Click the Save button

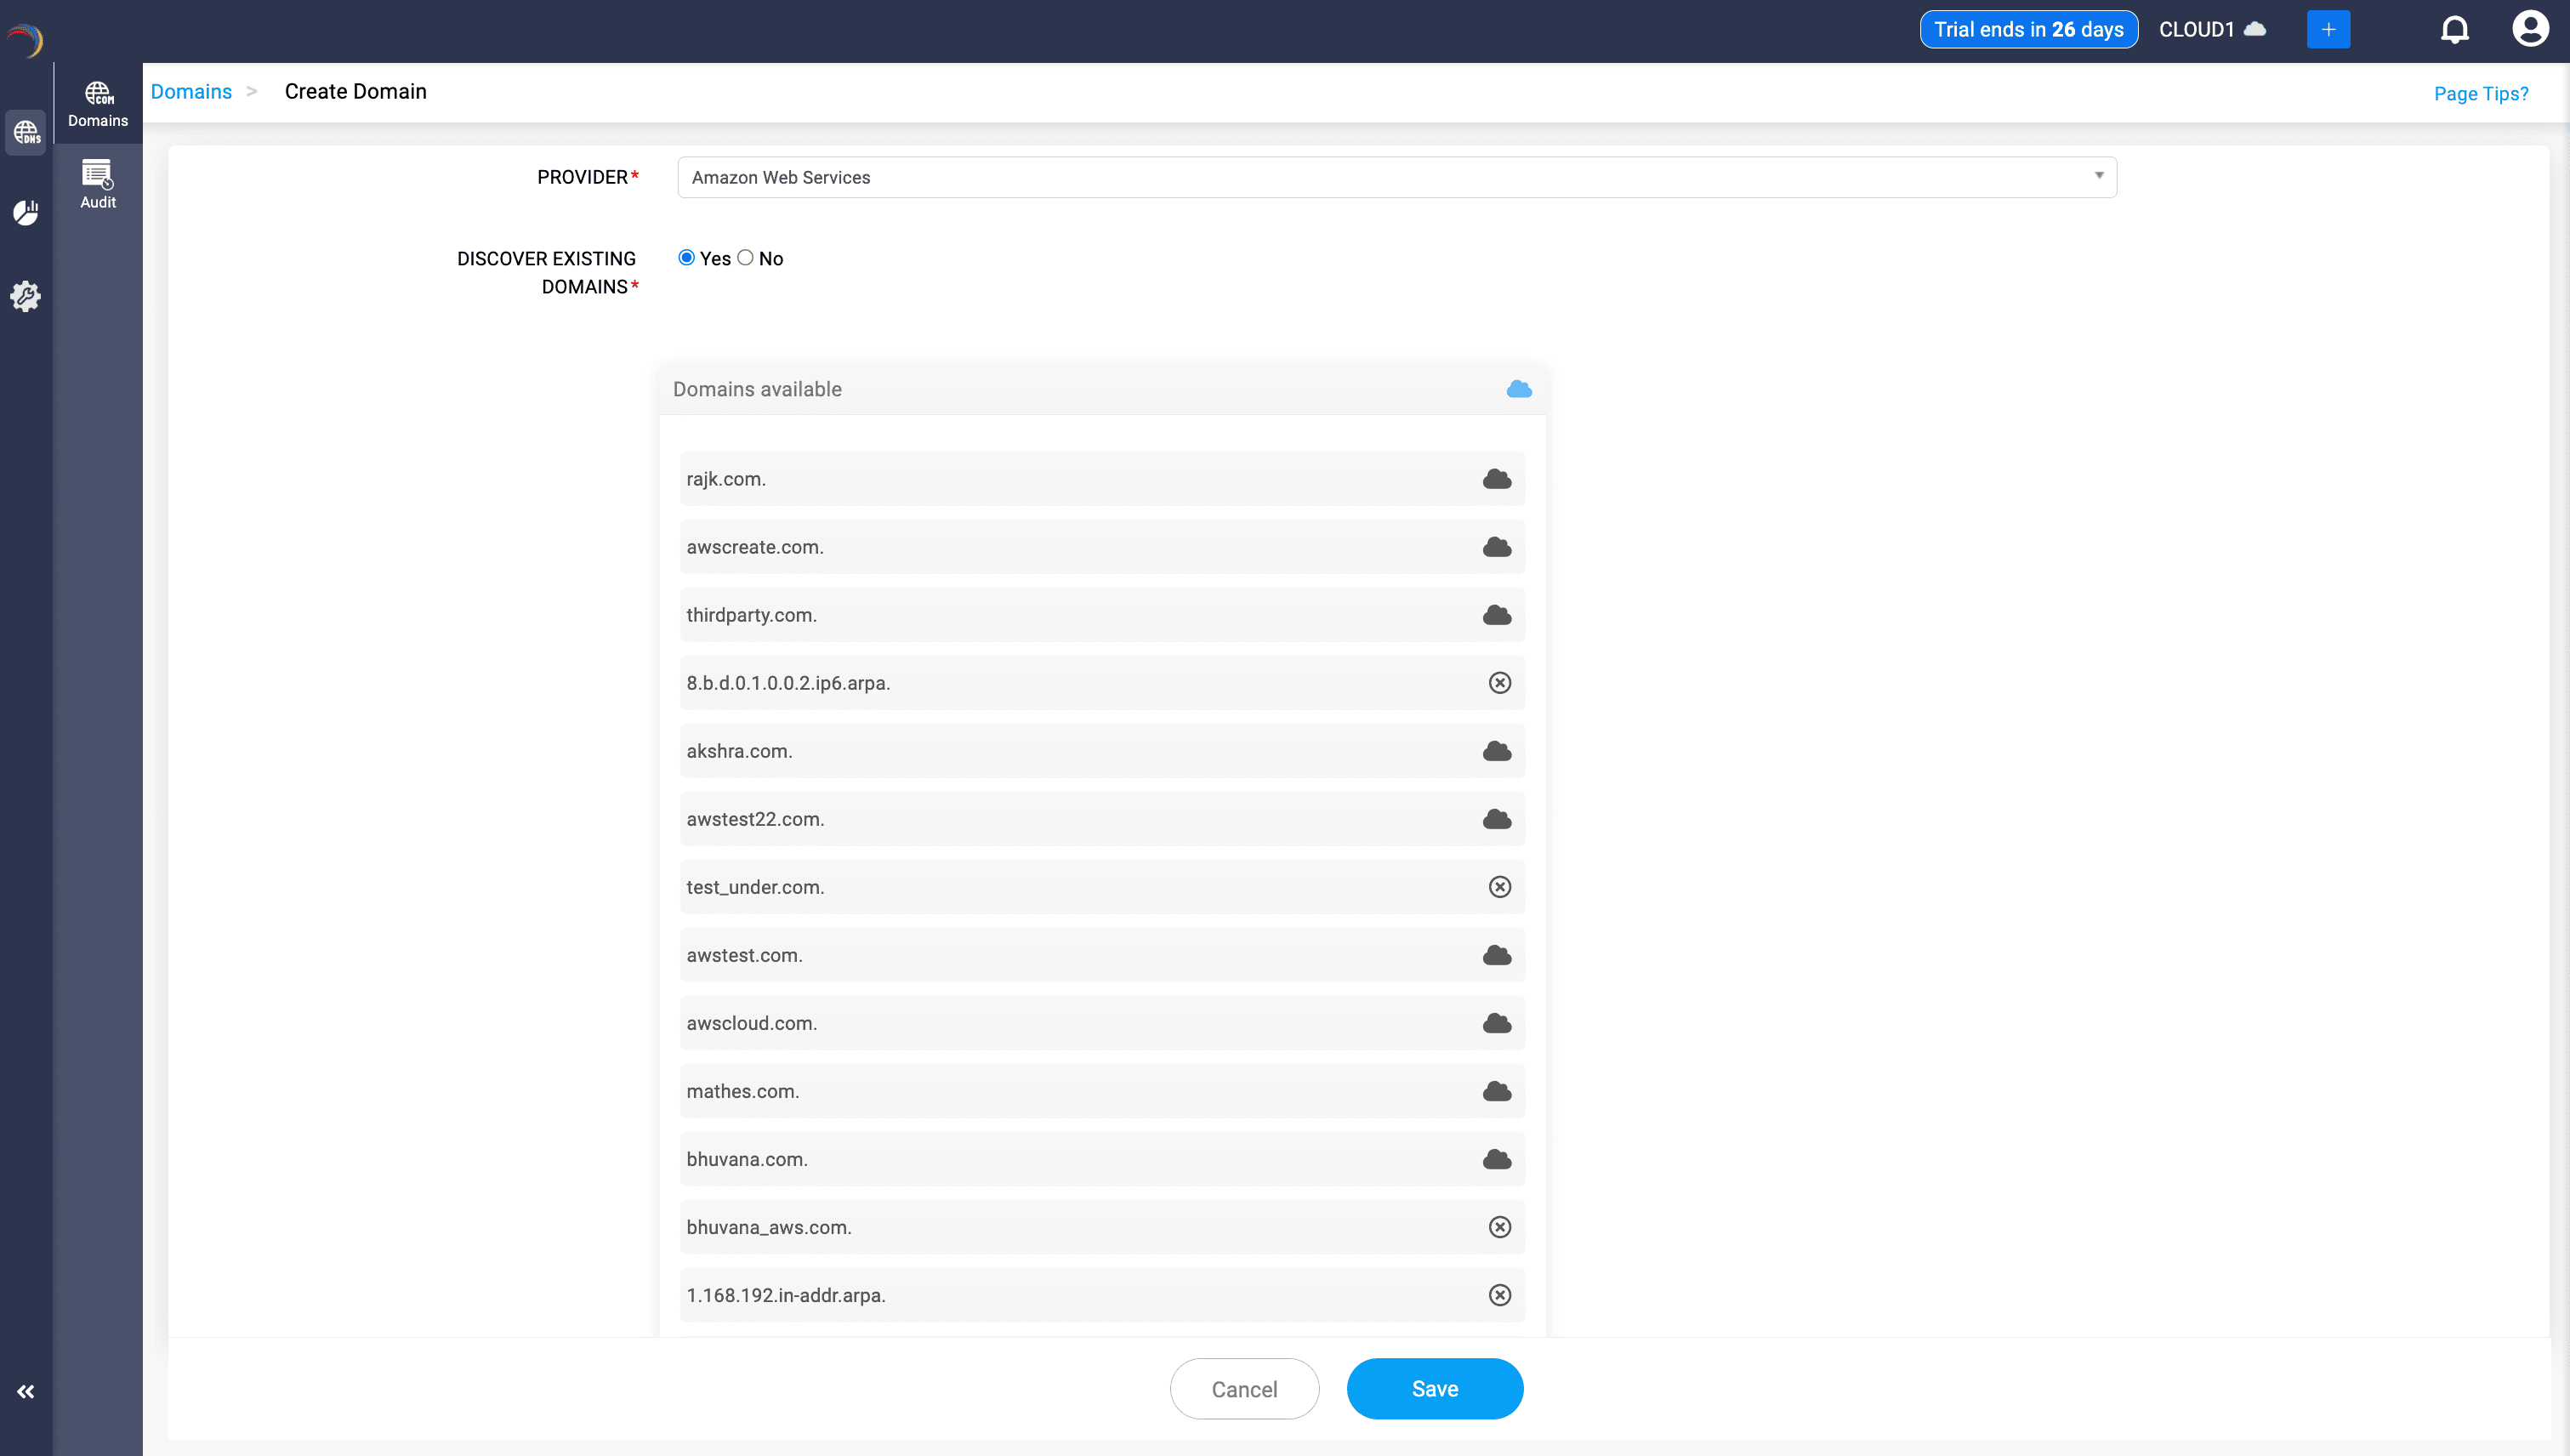pos(1434,1388)
